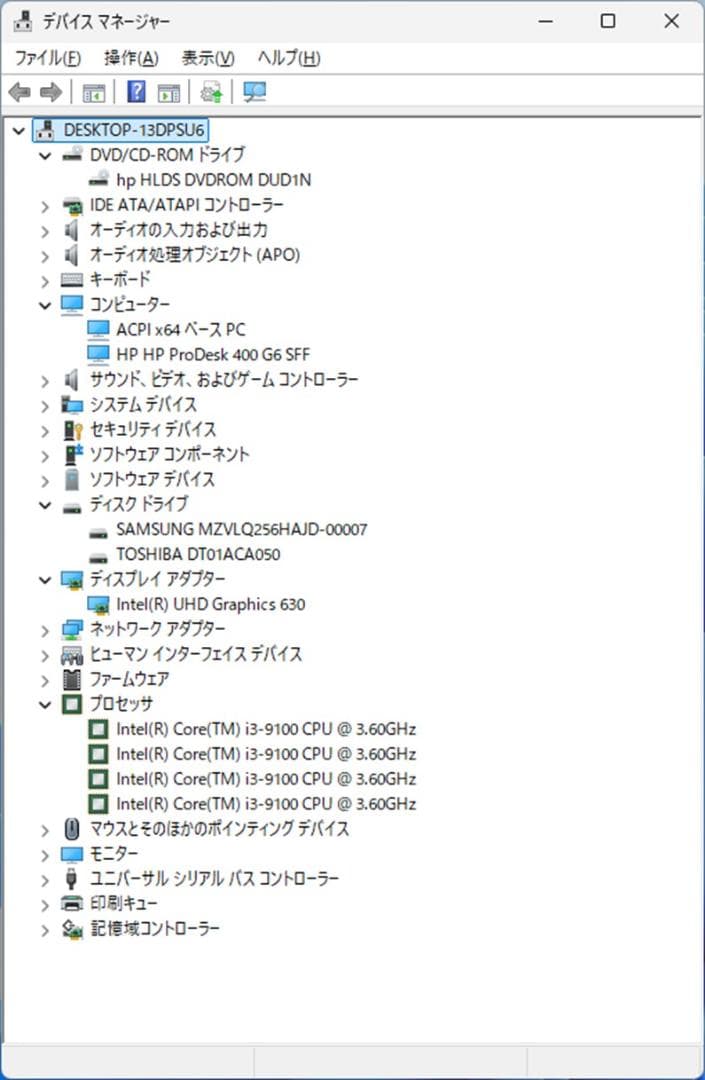Minimize the Device Manager window
The width and height of the screenshot is (705, 1080).
[545, 21]
